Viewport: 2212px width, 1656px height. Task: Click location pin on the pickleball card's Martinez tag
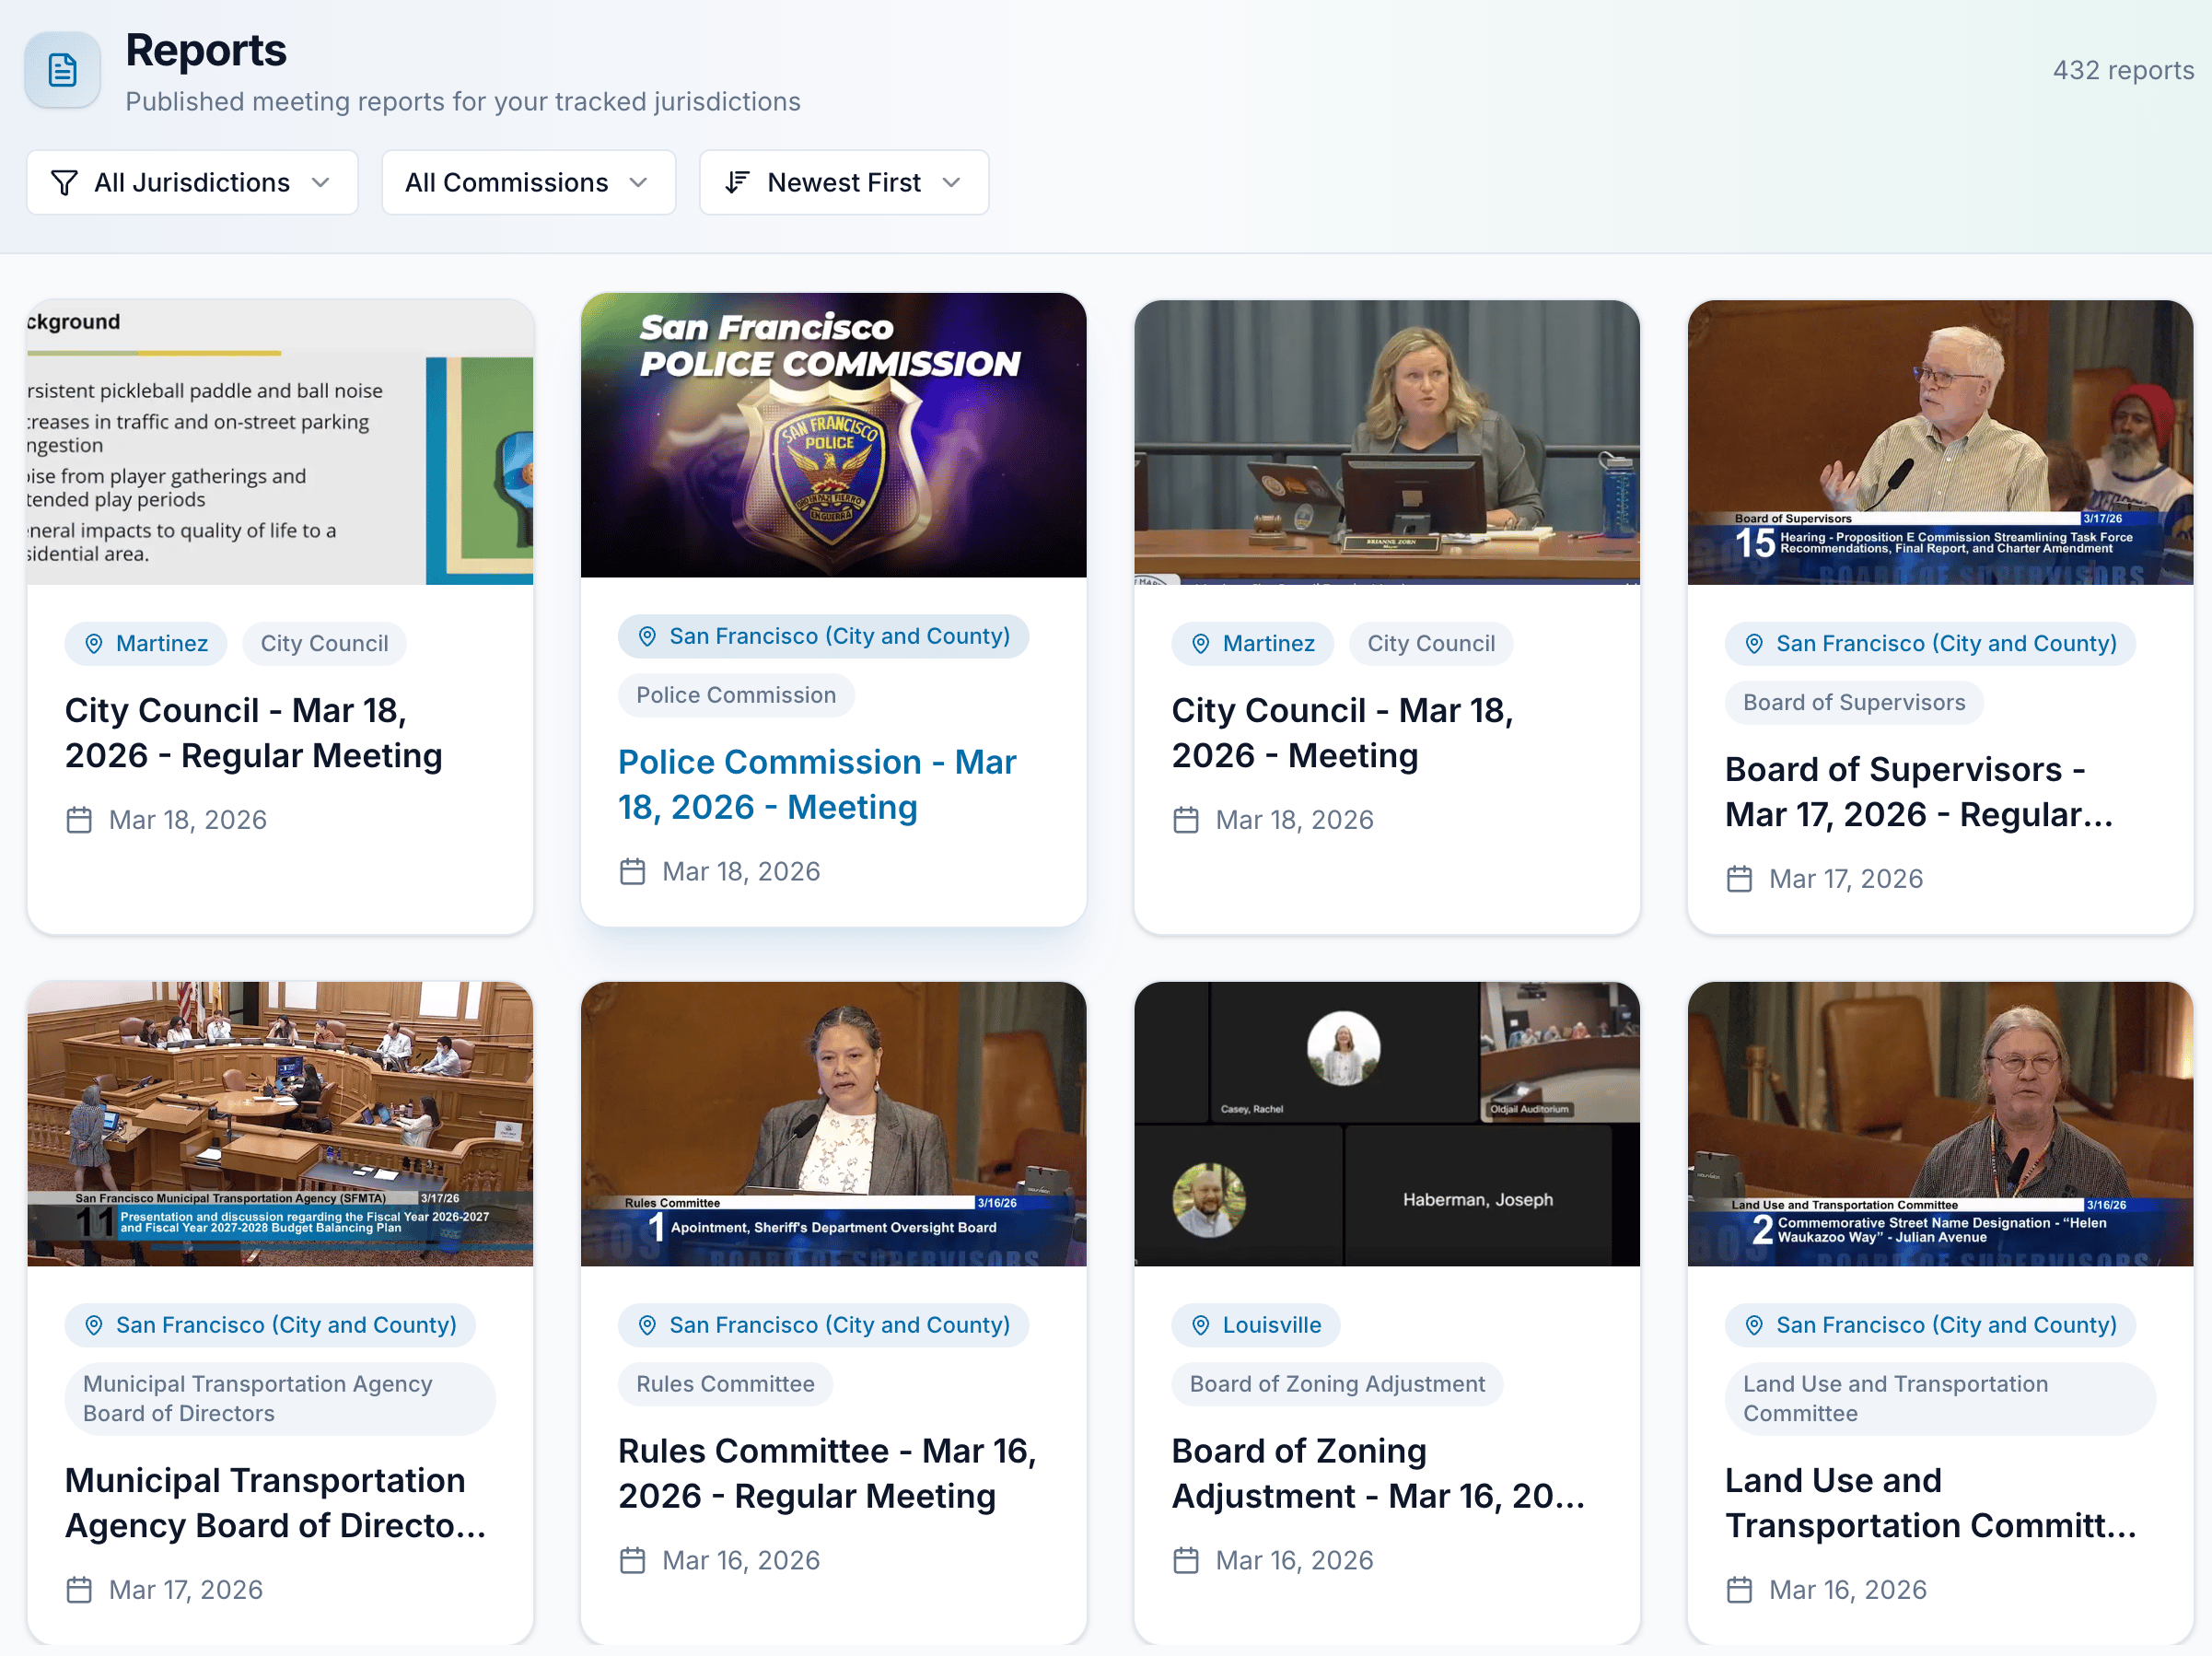tap(94, 644)
